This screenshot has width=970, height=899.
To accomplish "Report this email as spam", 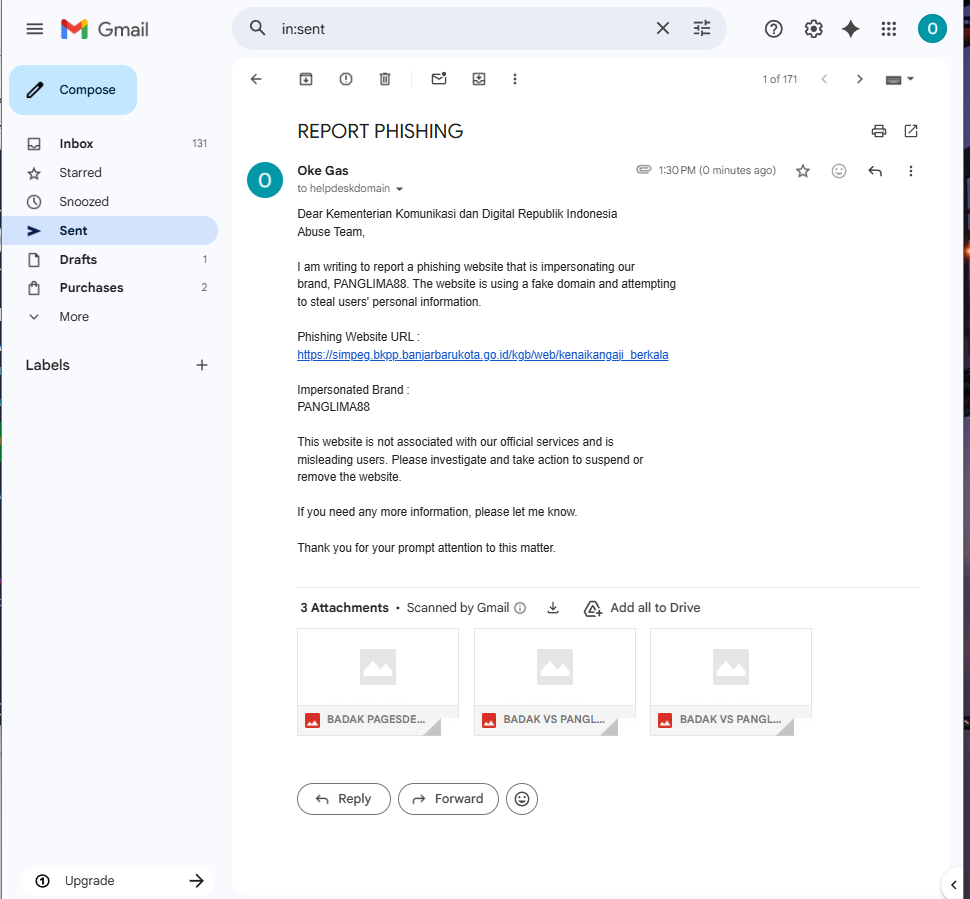I will [346, 79].
